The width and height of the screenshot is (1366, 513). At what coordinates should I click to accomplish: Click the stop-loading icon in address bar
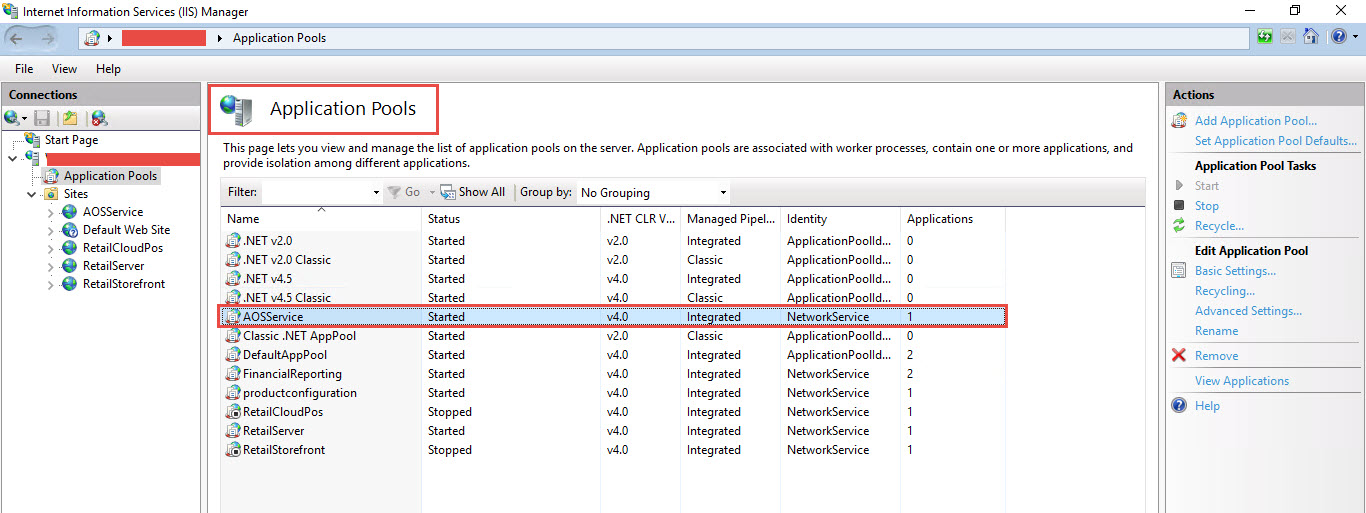point(1288,38)
